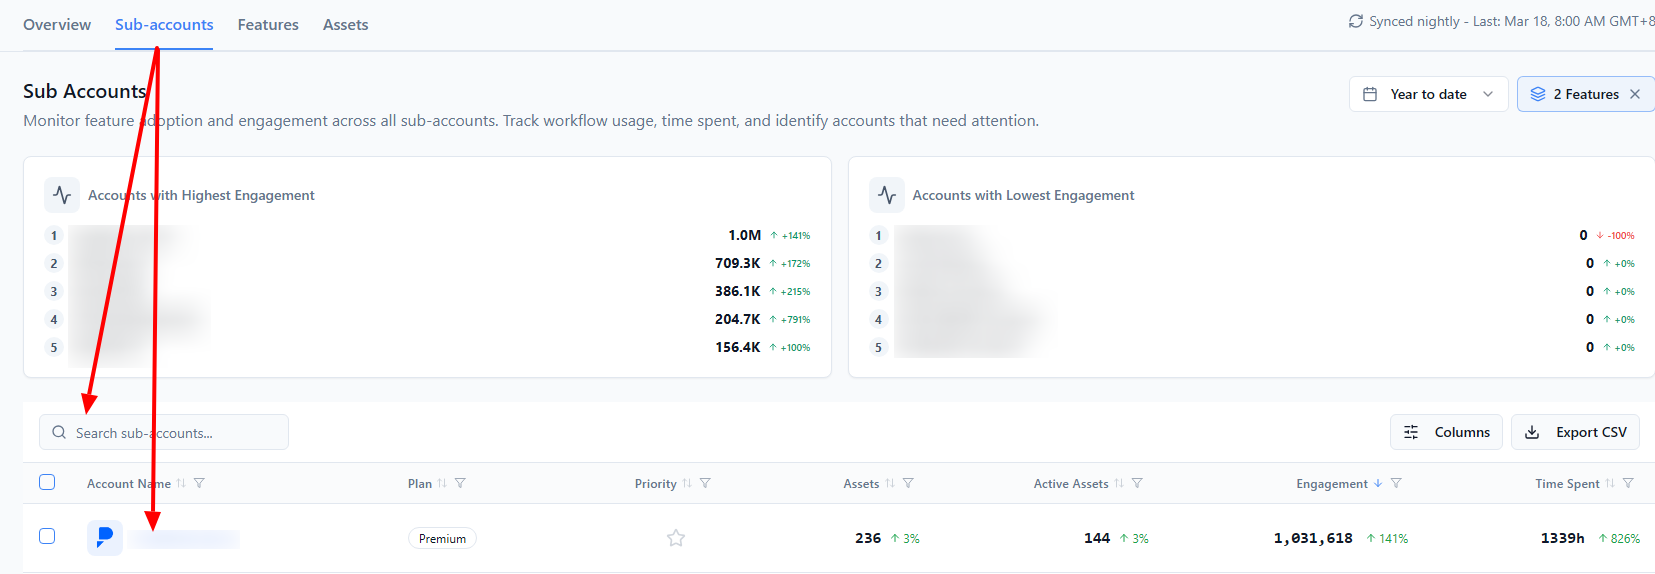Toggle the select-all checkbox in table header
The image size is (1655, 574).
pos(47,482)
